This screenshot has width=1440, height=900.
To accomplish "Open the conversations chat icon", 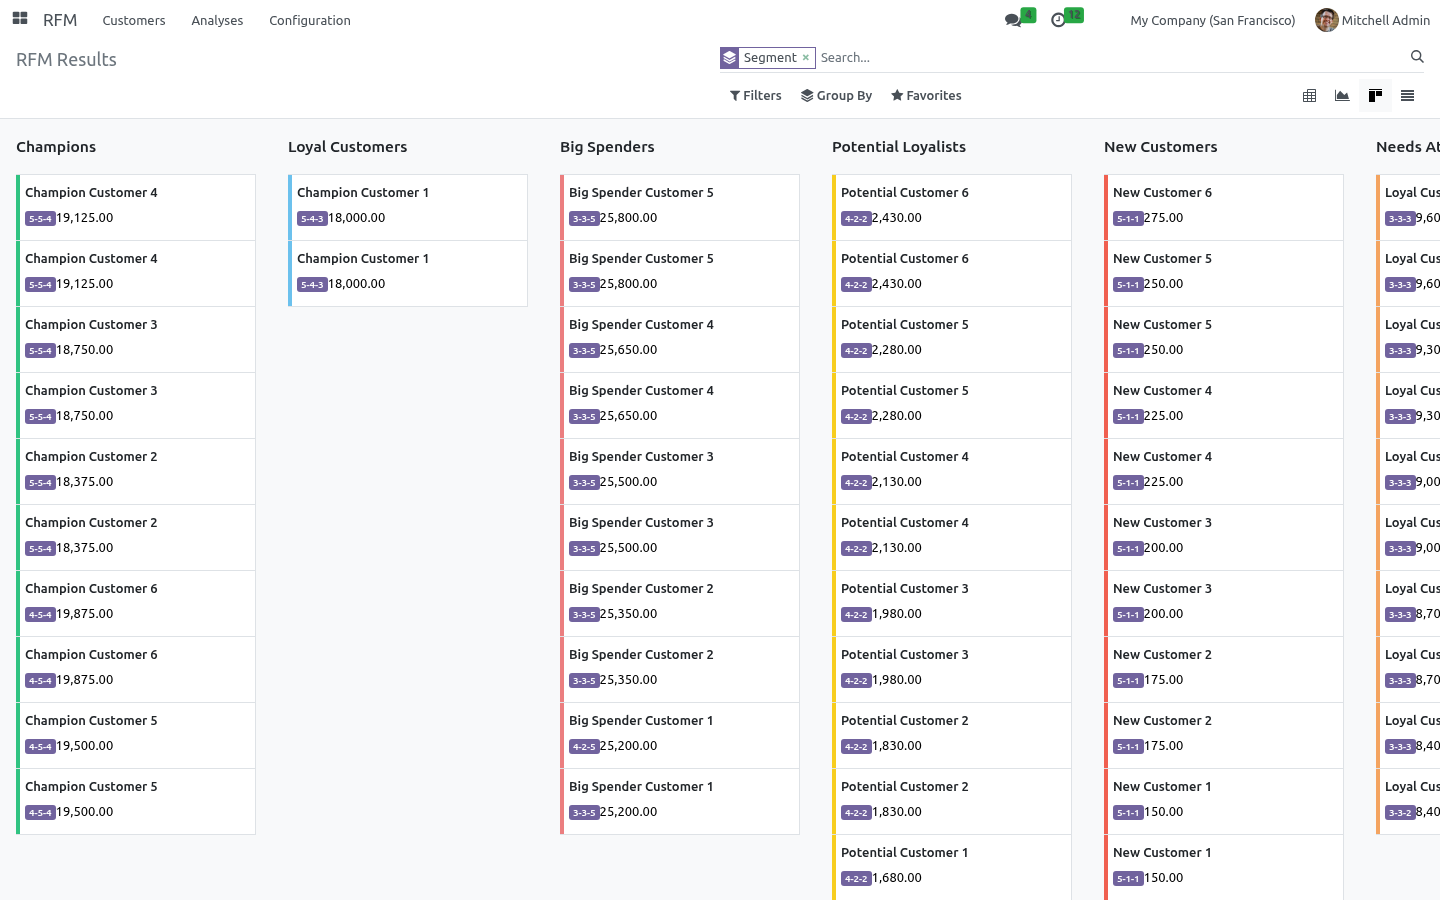I will [x=1013, y=20].
